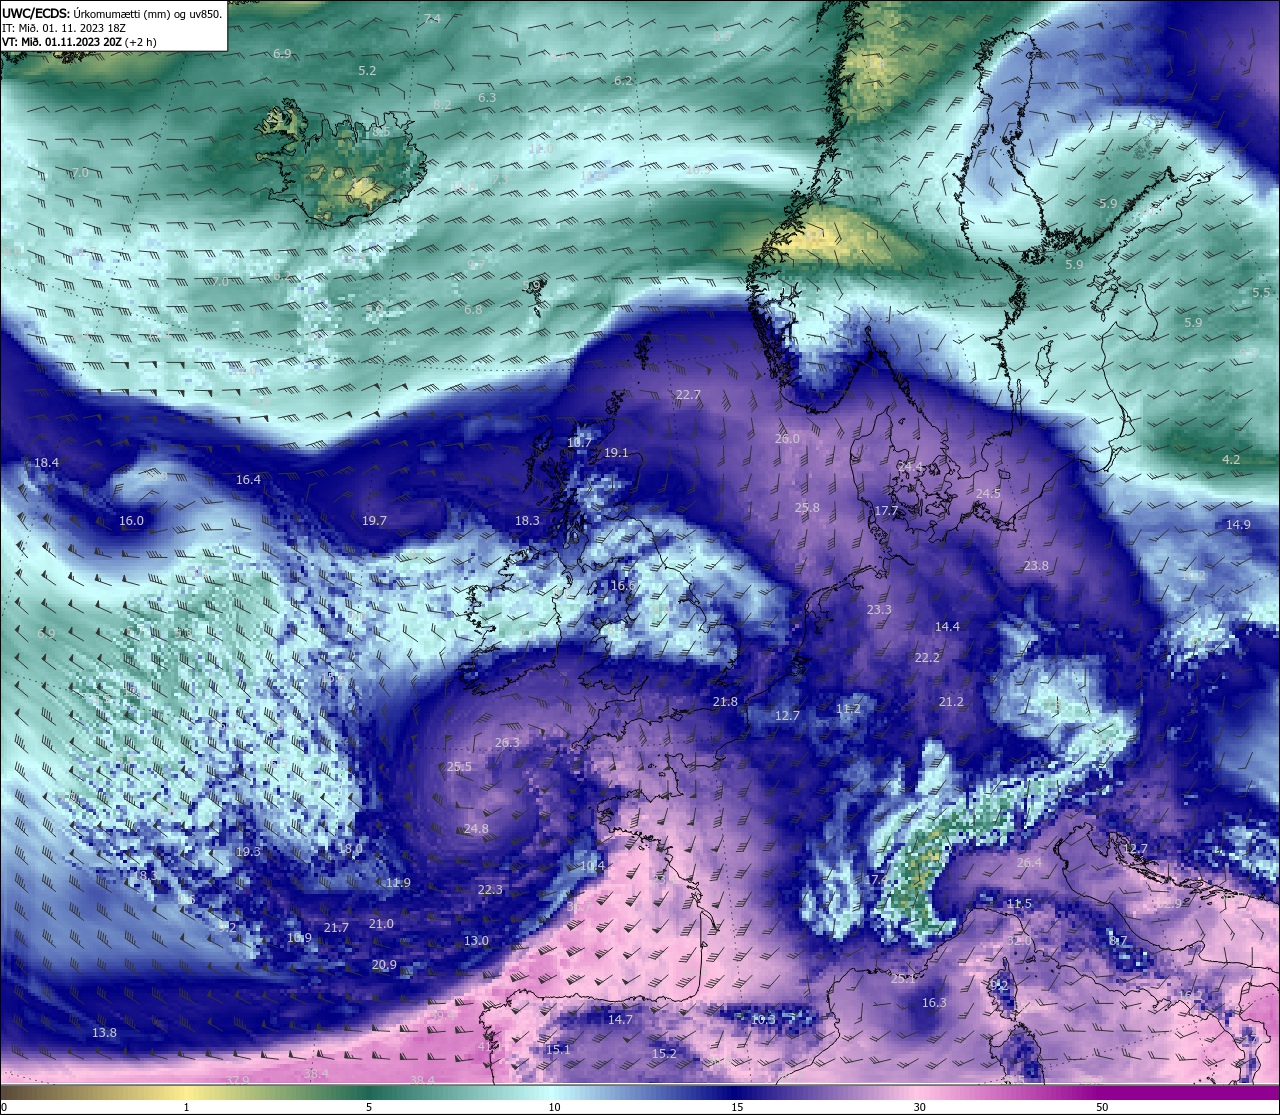1280x1115 pixels.
Task: Click the 13.8 value at the lower left
Action: coord(104,1033)
